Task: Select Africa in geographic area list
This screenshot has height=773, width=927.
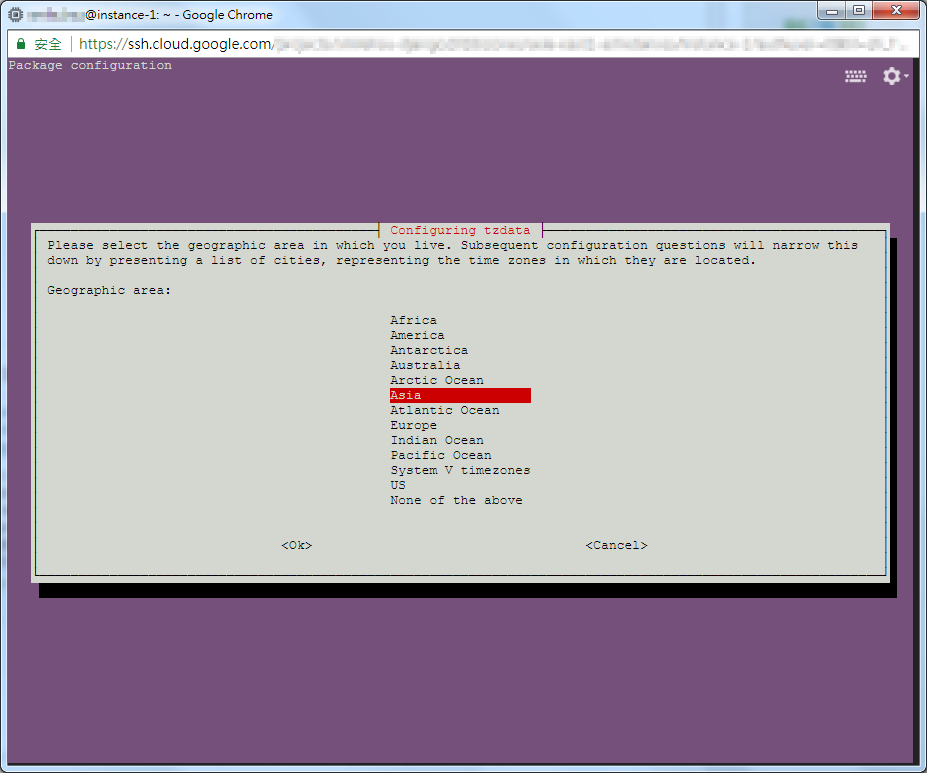Action: click(413, 320)
